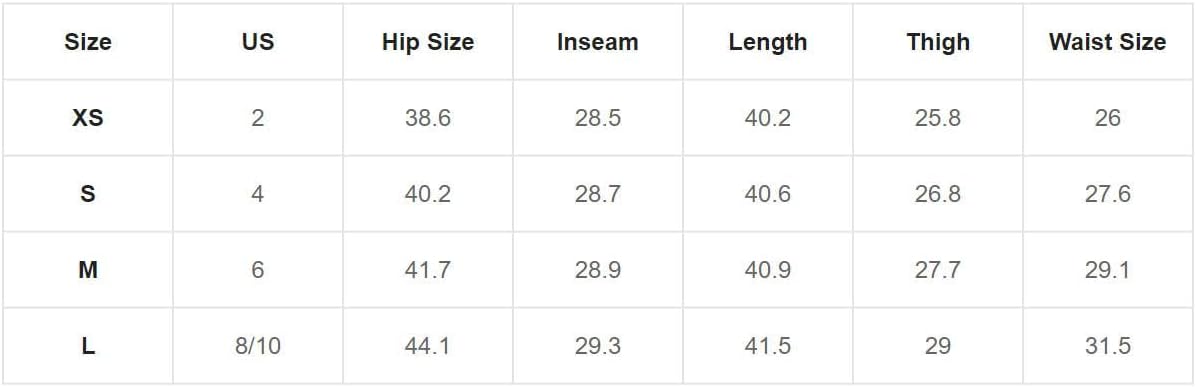This screenshot has width=1196, height=387.
Task: Select the 8/10 US size cell
Action: click(258, 347)
